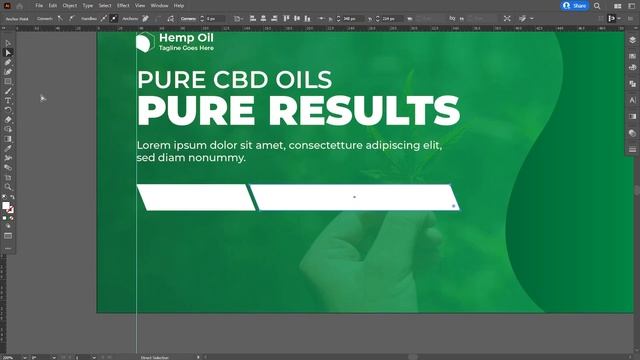Open the Object menu
Image resolution: width=640 pixels, height=360 pixels.
pos(69,6)
